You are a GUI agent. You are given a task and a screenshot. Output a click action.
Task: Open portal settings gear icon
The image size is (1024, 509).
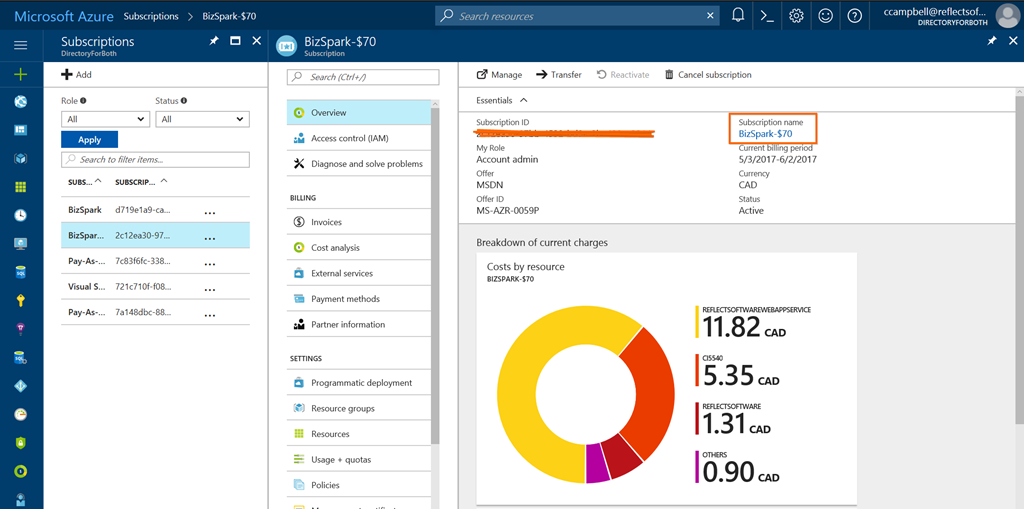796,16
